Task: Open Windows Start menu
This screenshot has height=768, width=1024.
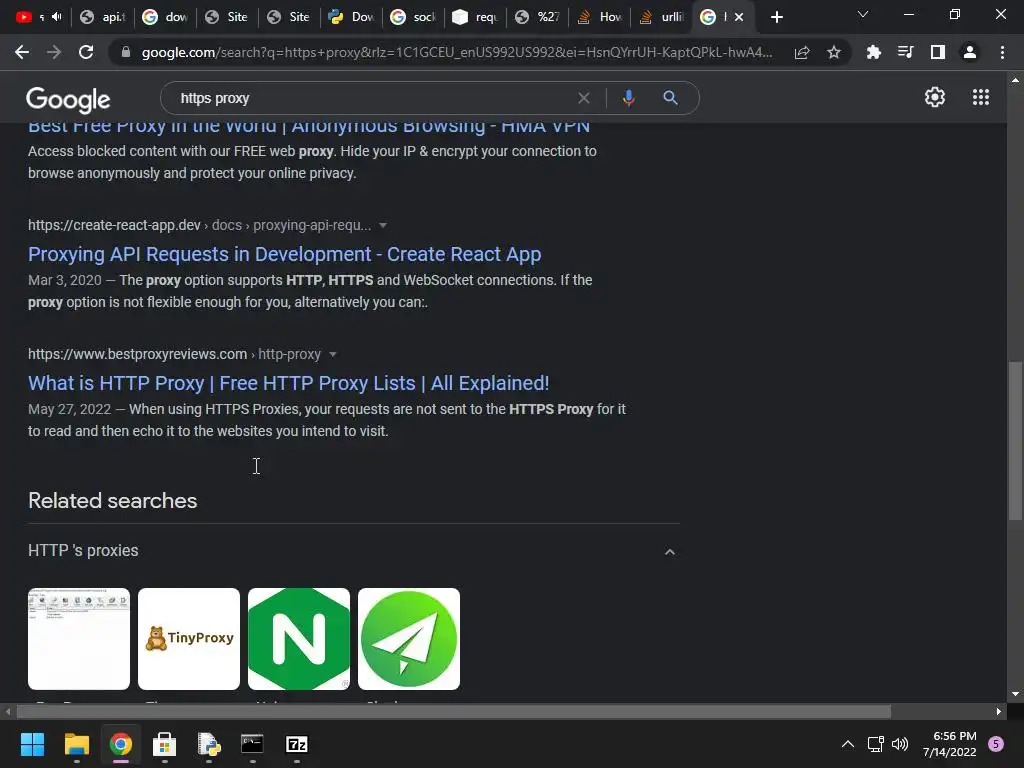Action: tap(32, 744)
